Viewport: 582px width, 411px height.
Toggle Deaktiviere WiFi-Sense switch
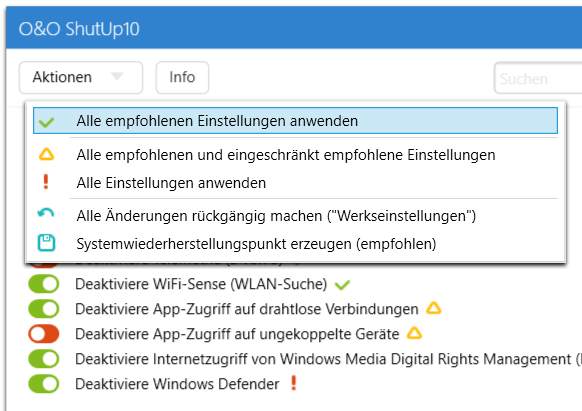(44, 284)
